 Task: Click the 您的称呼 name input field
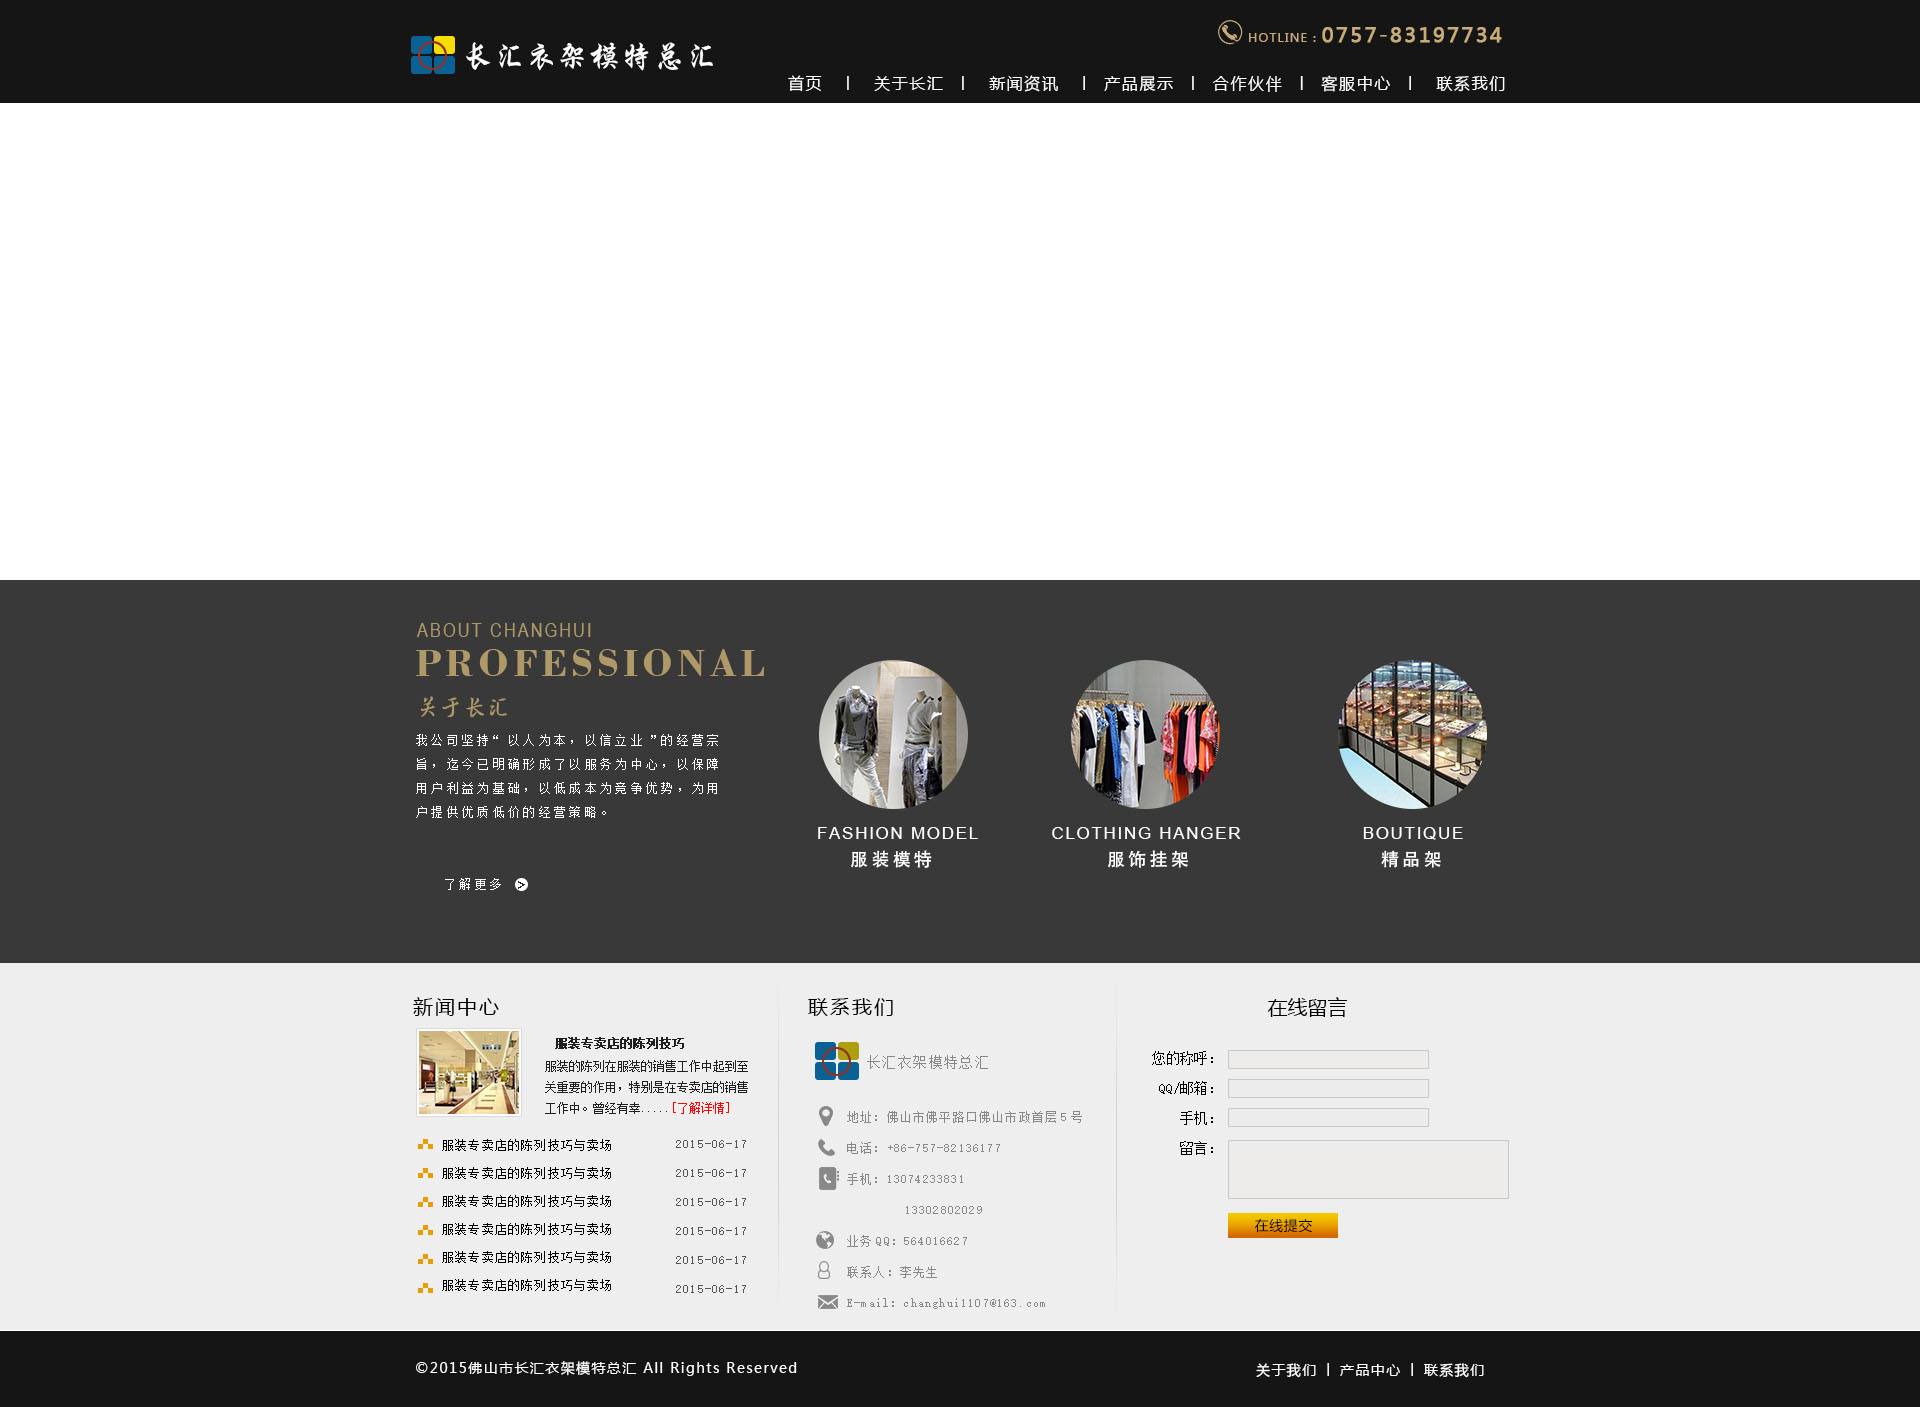(x=1327, y=1059)
